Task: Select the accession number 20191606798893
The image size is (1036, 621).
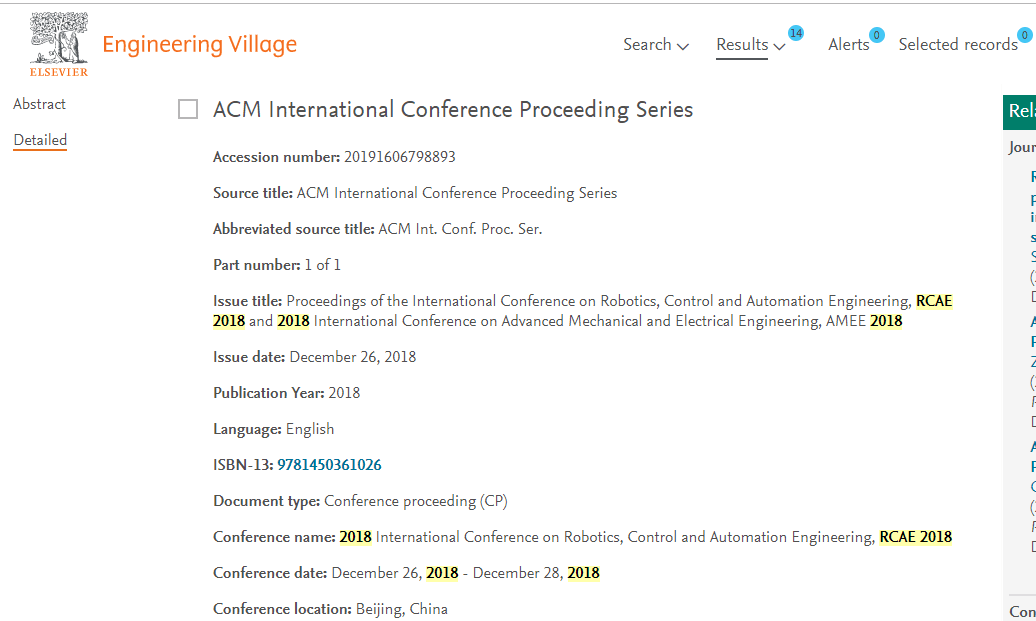Action: [400, 157]
